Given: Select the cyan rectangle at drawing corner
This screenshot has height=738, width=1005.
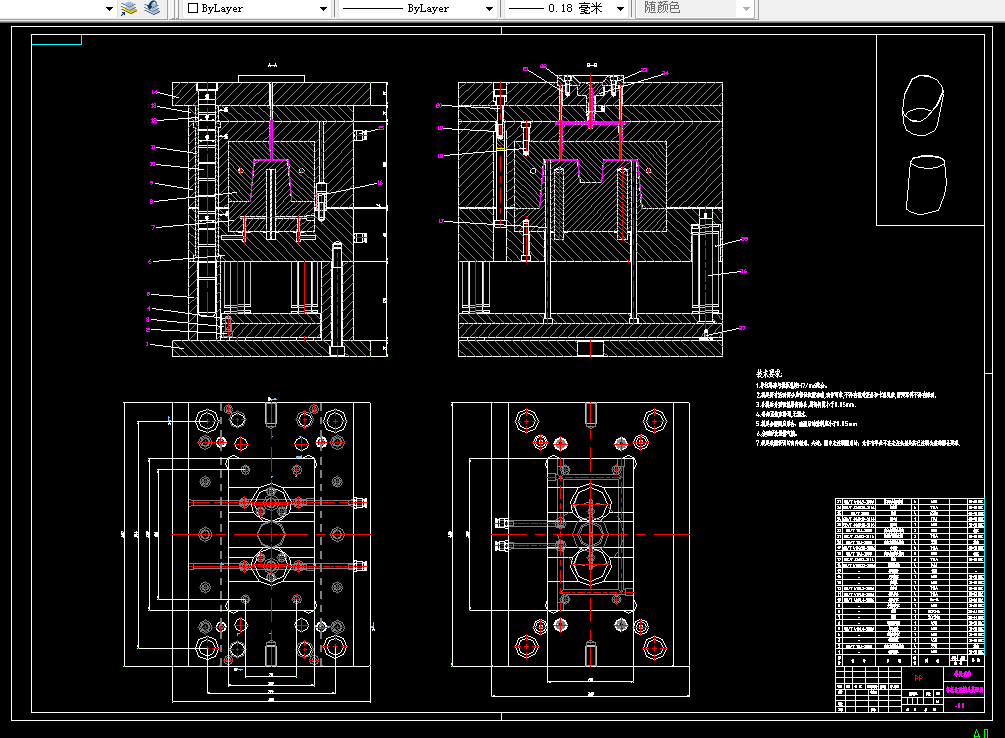Looking at the screenshot, I should tap(56, 40).
